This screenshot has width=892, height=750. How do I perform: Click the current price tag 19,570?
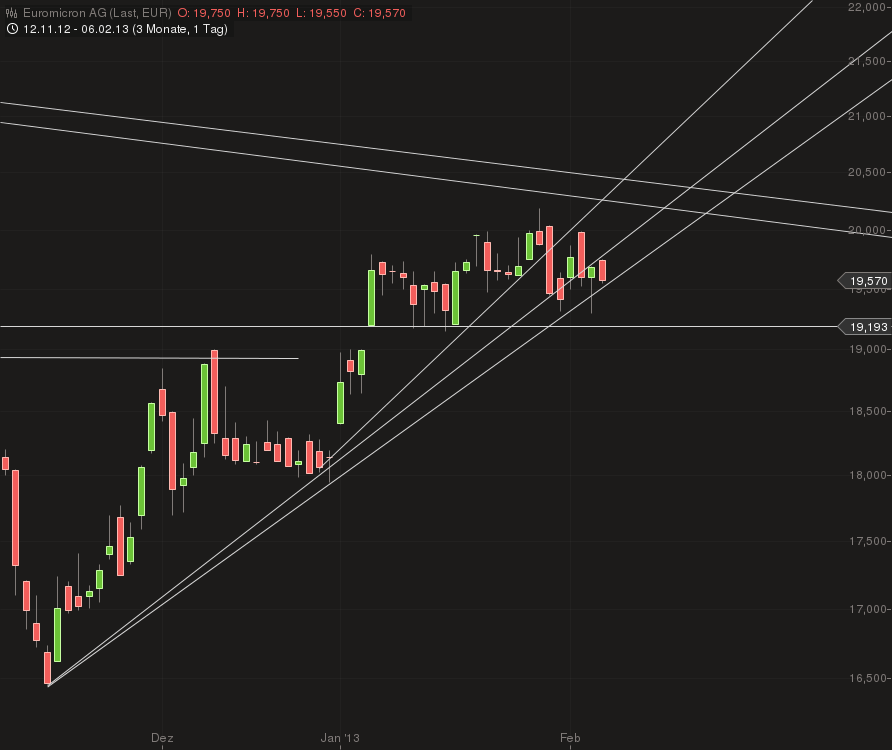(865, 281)
